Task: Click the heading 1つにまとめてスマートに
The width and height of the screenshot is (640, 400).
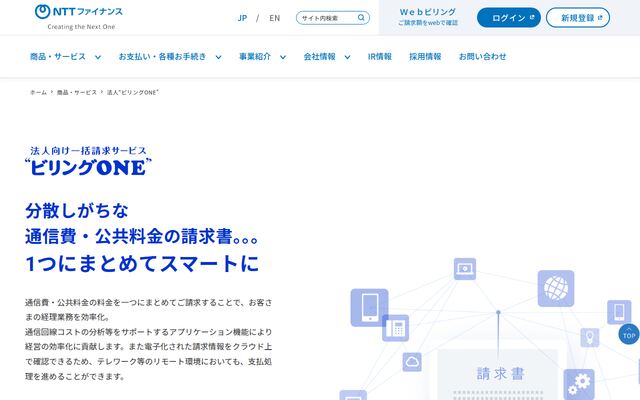Action: tap(142, 263)
